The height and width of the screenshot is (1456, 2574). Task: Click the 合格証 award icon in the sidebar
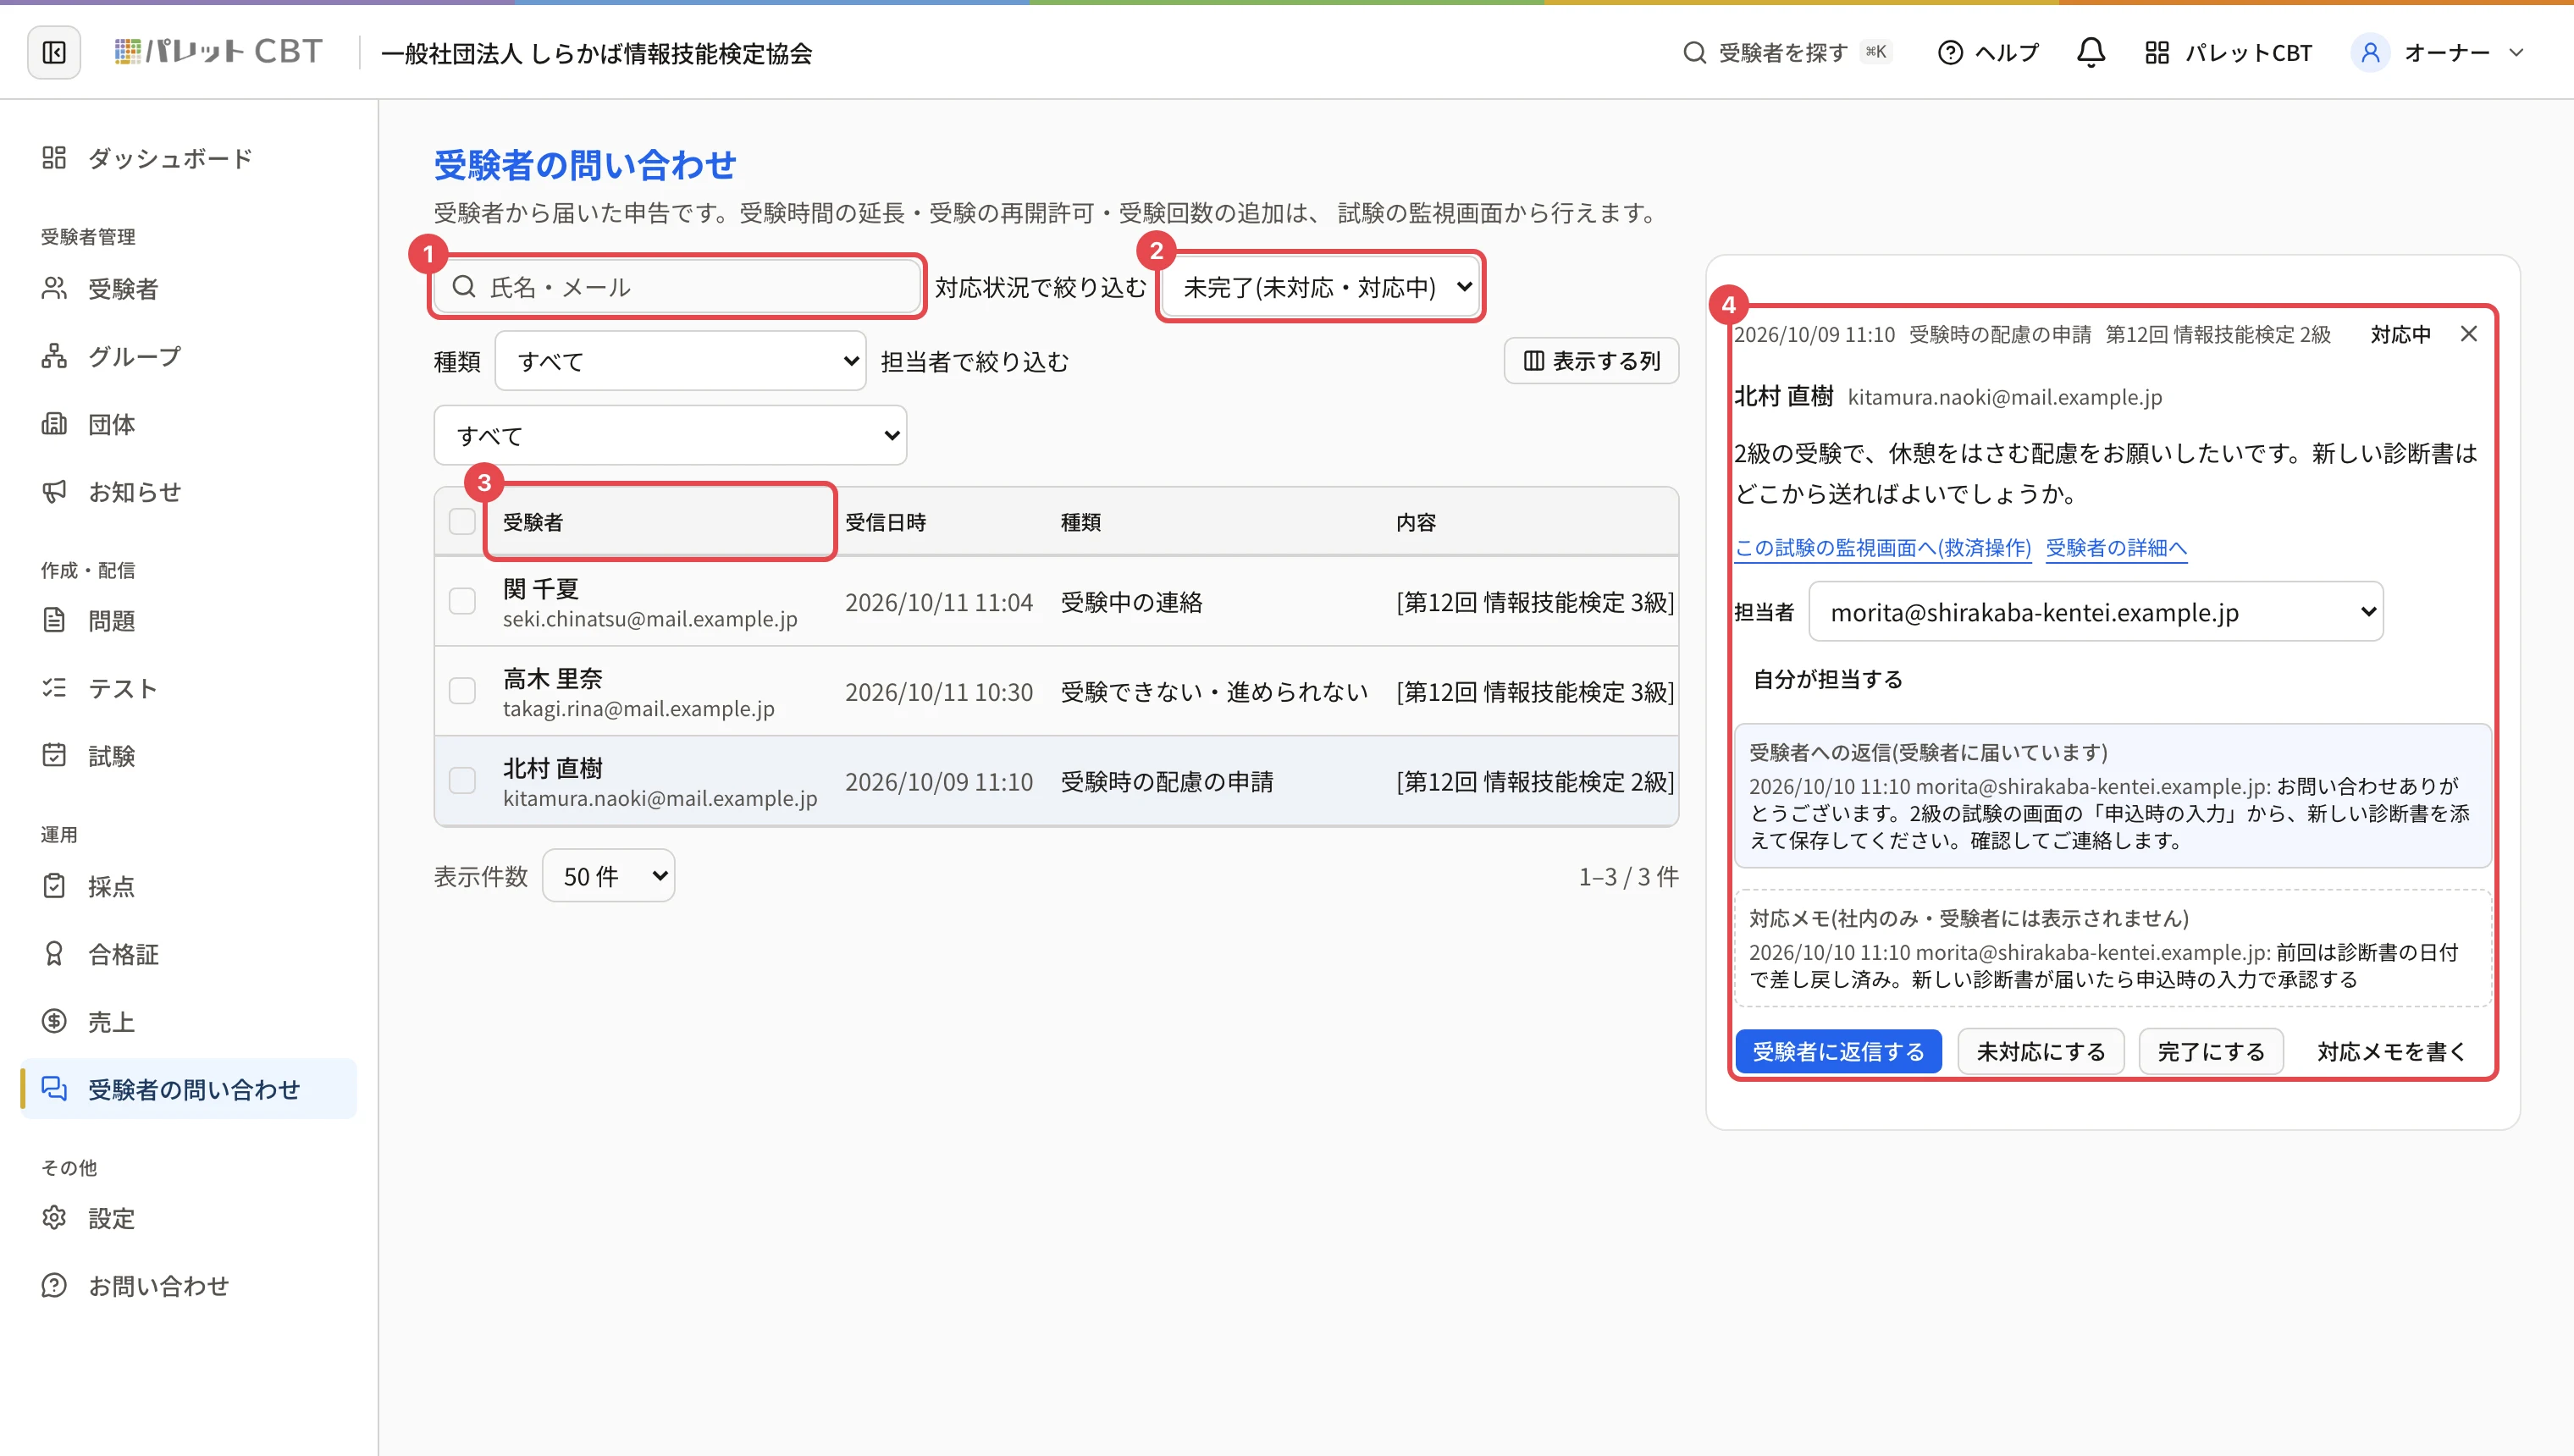coord(54,953)
